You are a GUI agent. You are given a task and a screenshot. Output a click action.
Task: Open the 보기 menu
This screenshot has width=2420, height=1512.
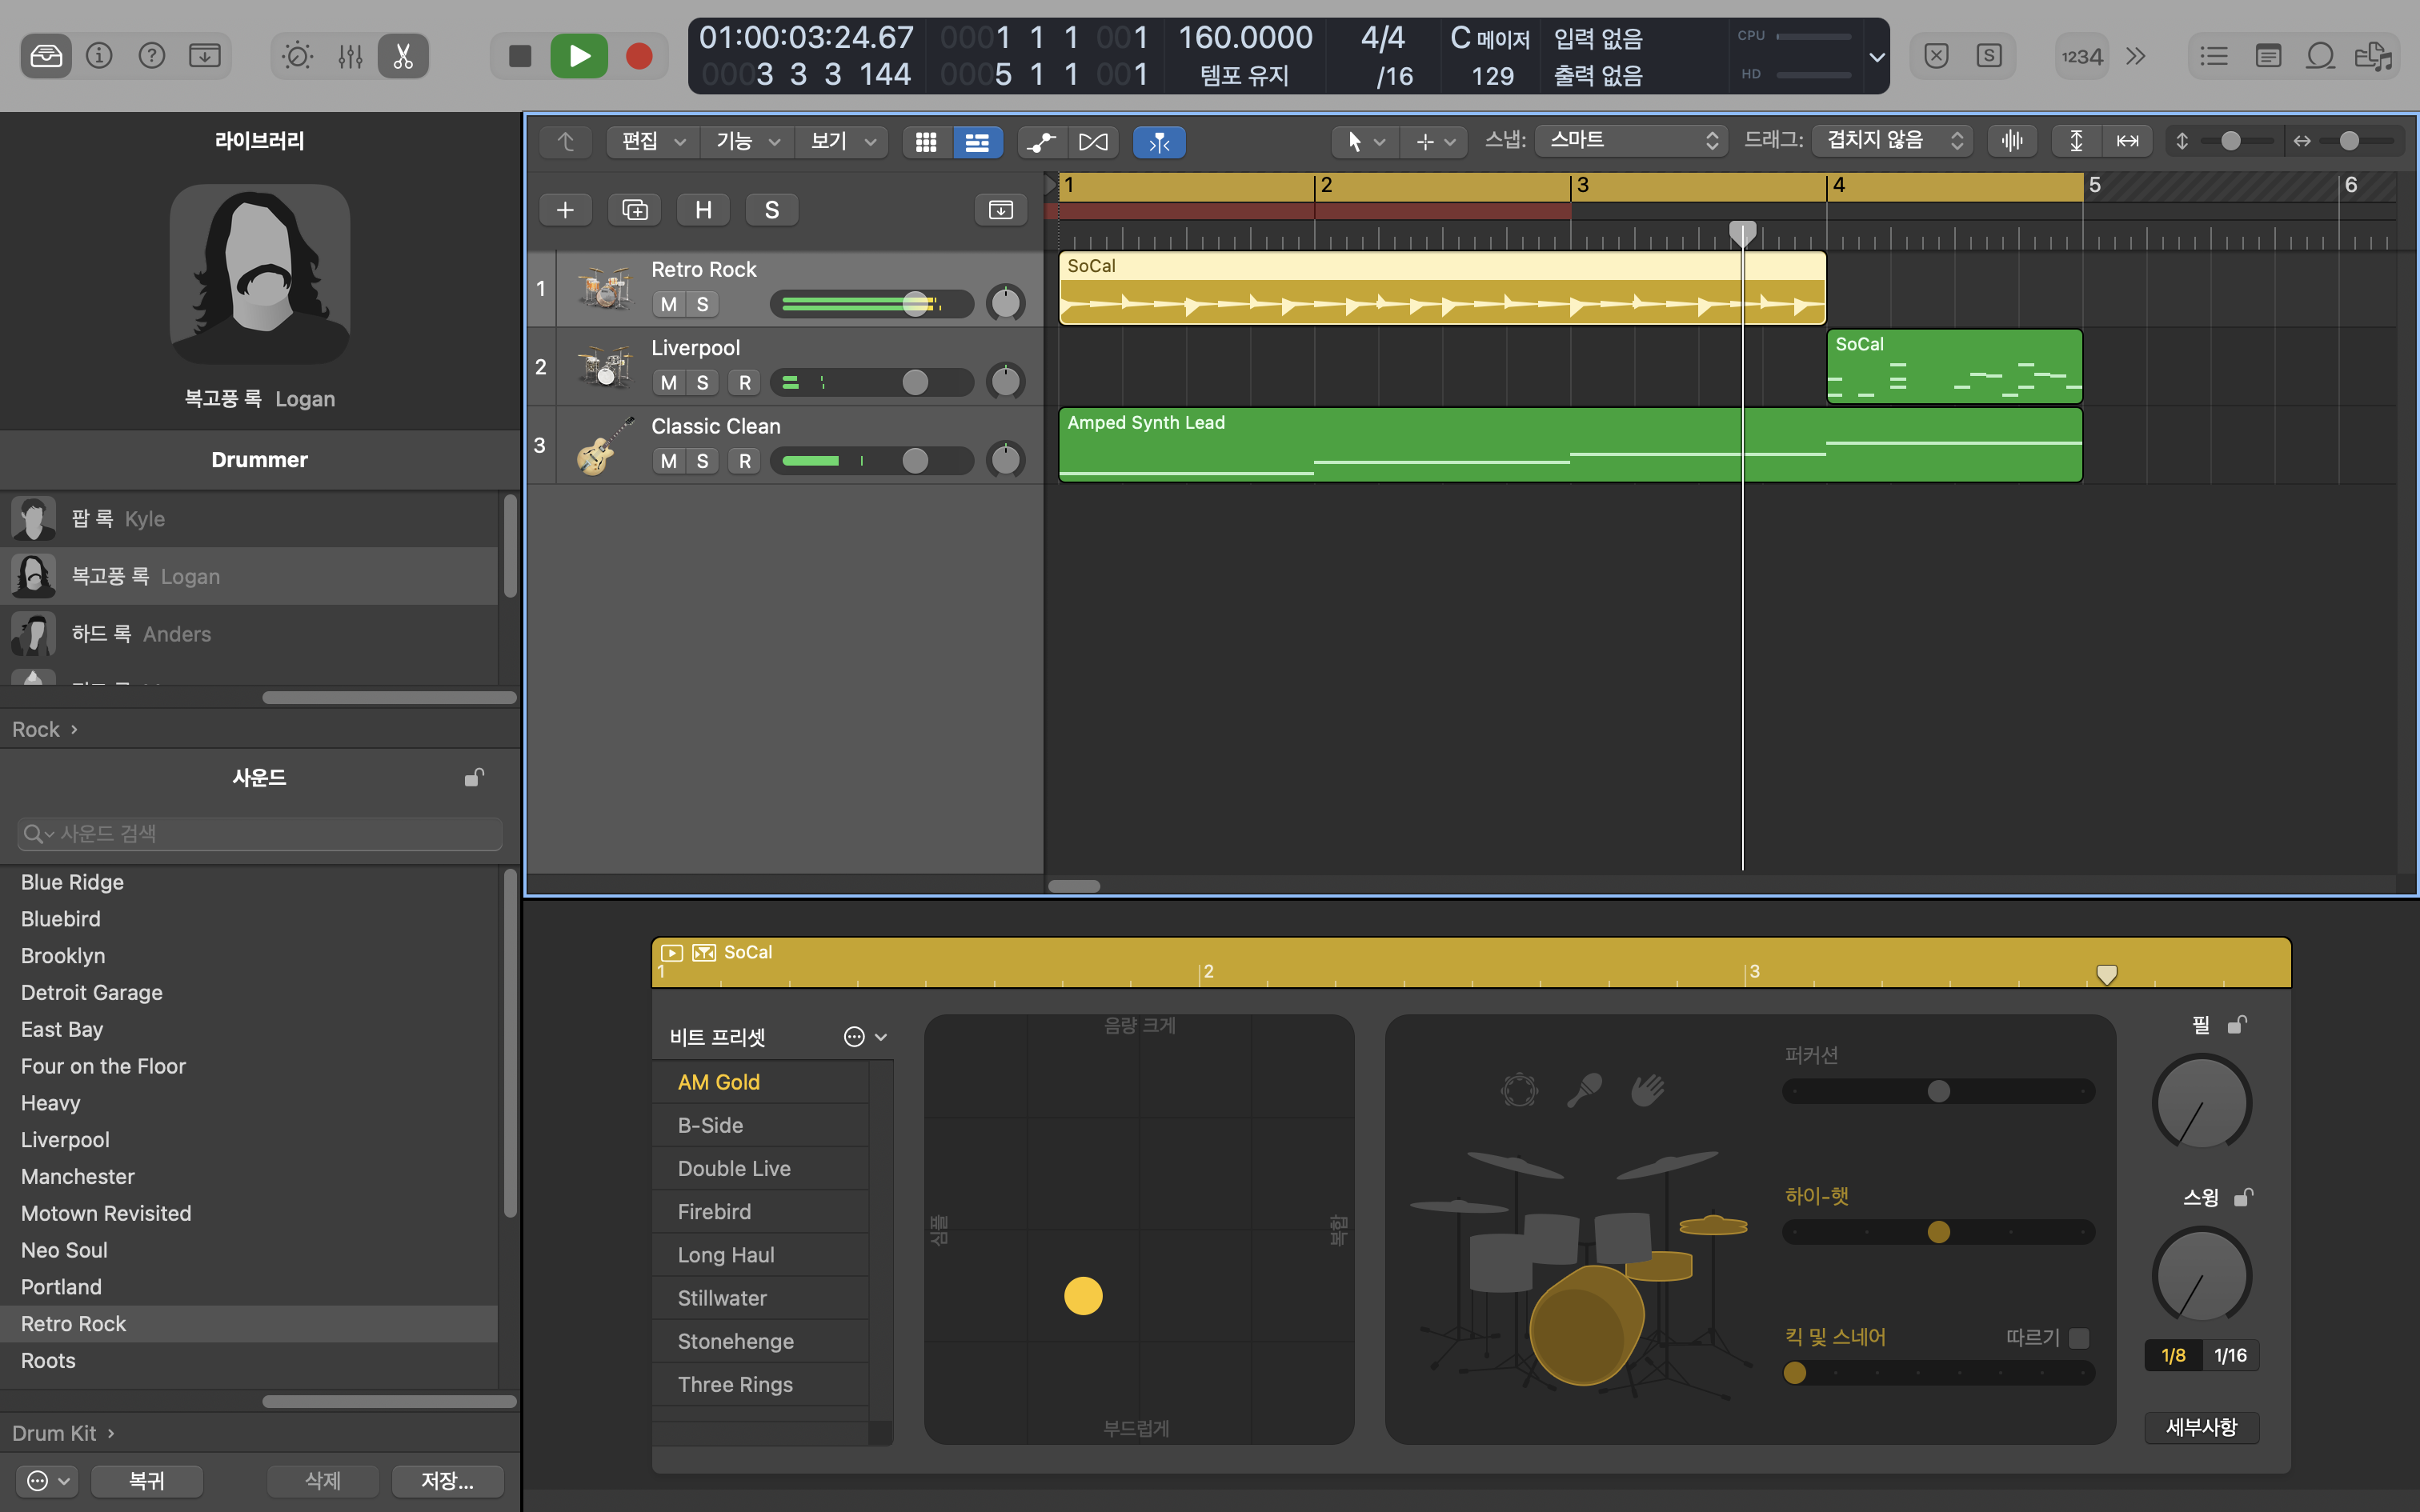841,142
